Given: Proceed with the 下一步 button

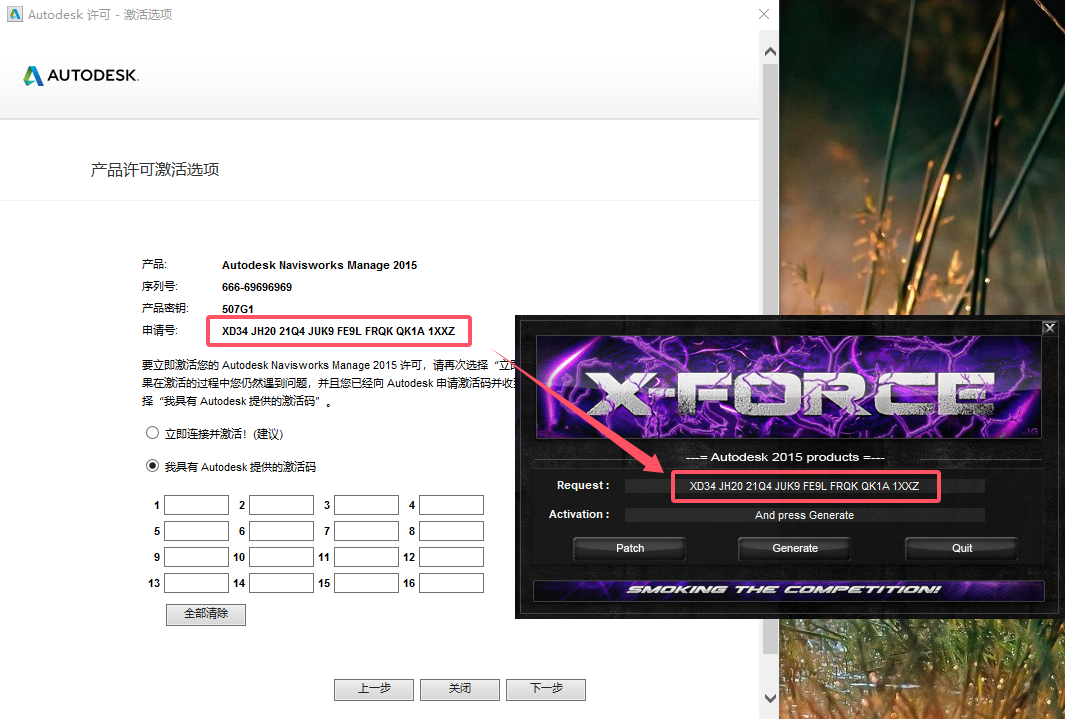Looking at the screenshot, I should pyautogui.click(x=545, y=689).
